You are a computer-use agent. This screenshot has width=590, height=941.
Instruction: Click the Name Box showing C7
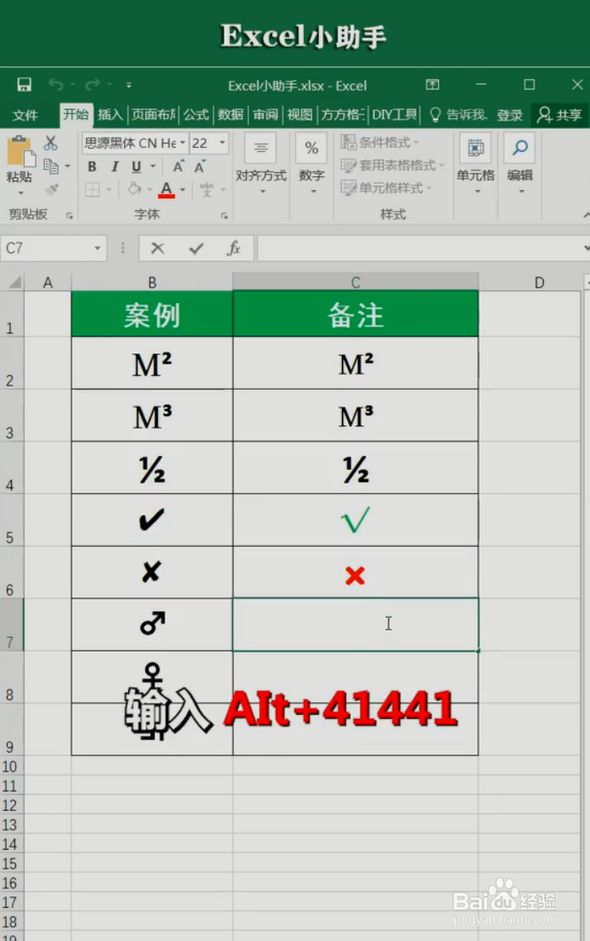point(53,248)
